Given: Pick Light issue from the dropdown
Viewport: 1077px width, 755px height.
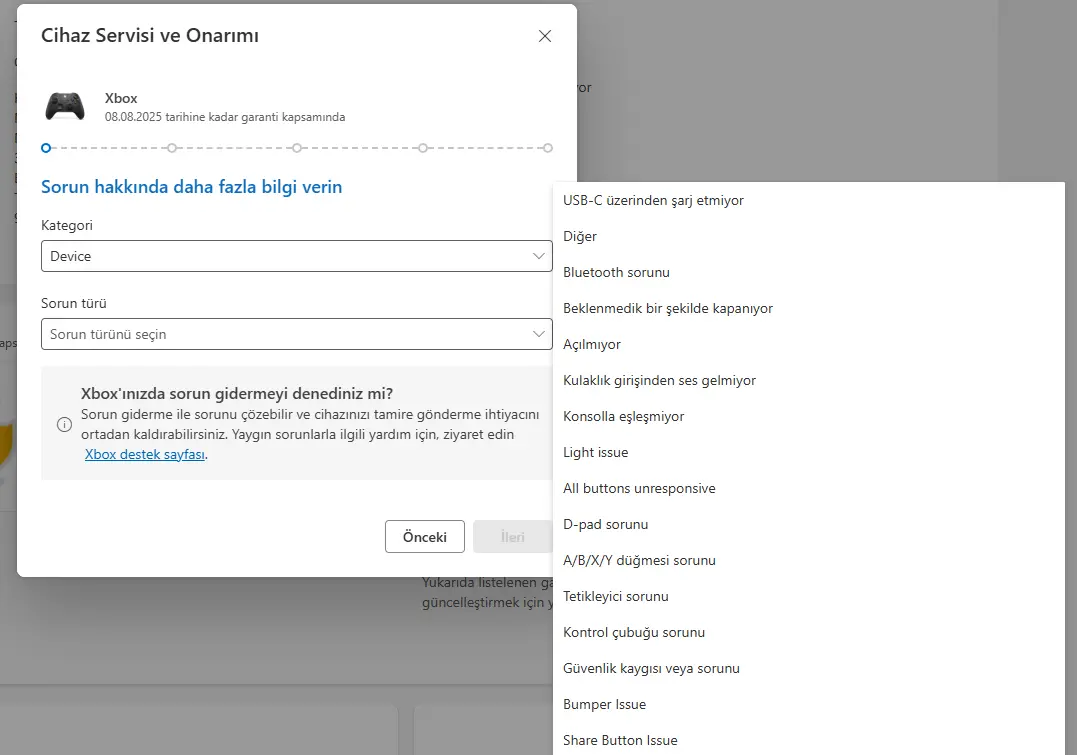Looking at the screenshot, I should point(808,452).
